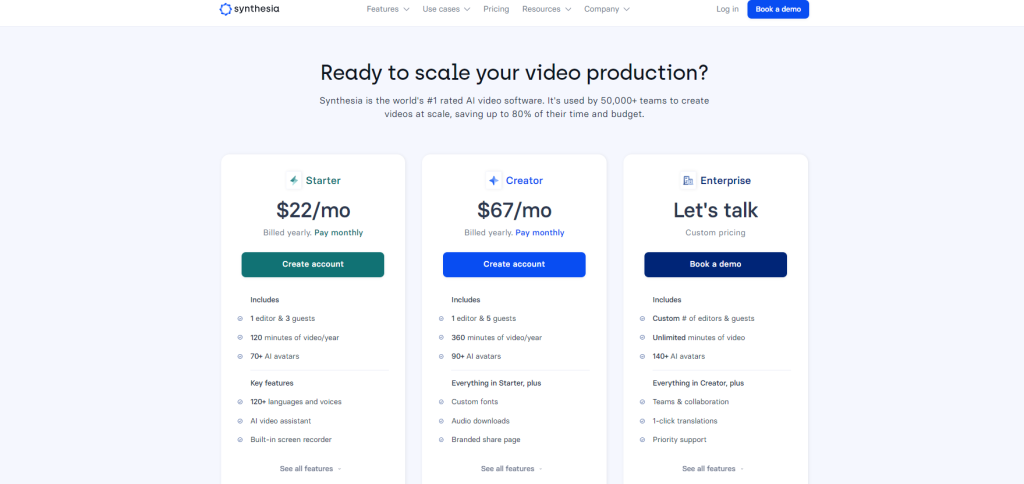Screen dimensions: 1024x484
Task: Click the Starter plan title
Action: (323, 180)
